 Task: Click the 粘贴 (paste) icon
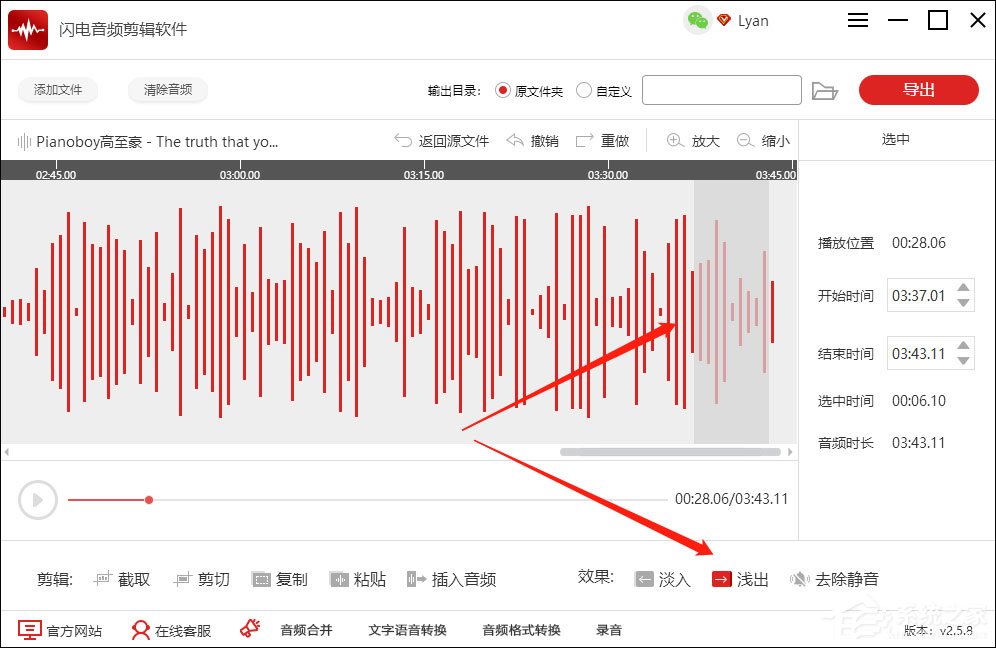click(x=357, y=578)
